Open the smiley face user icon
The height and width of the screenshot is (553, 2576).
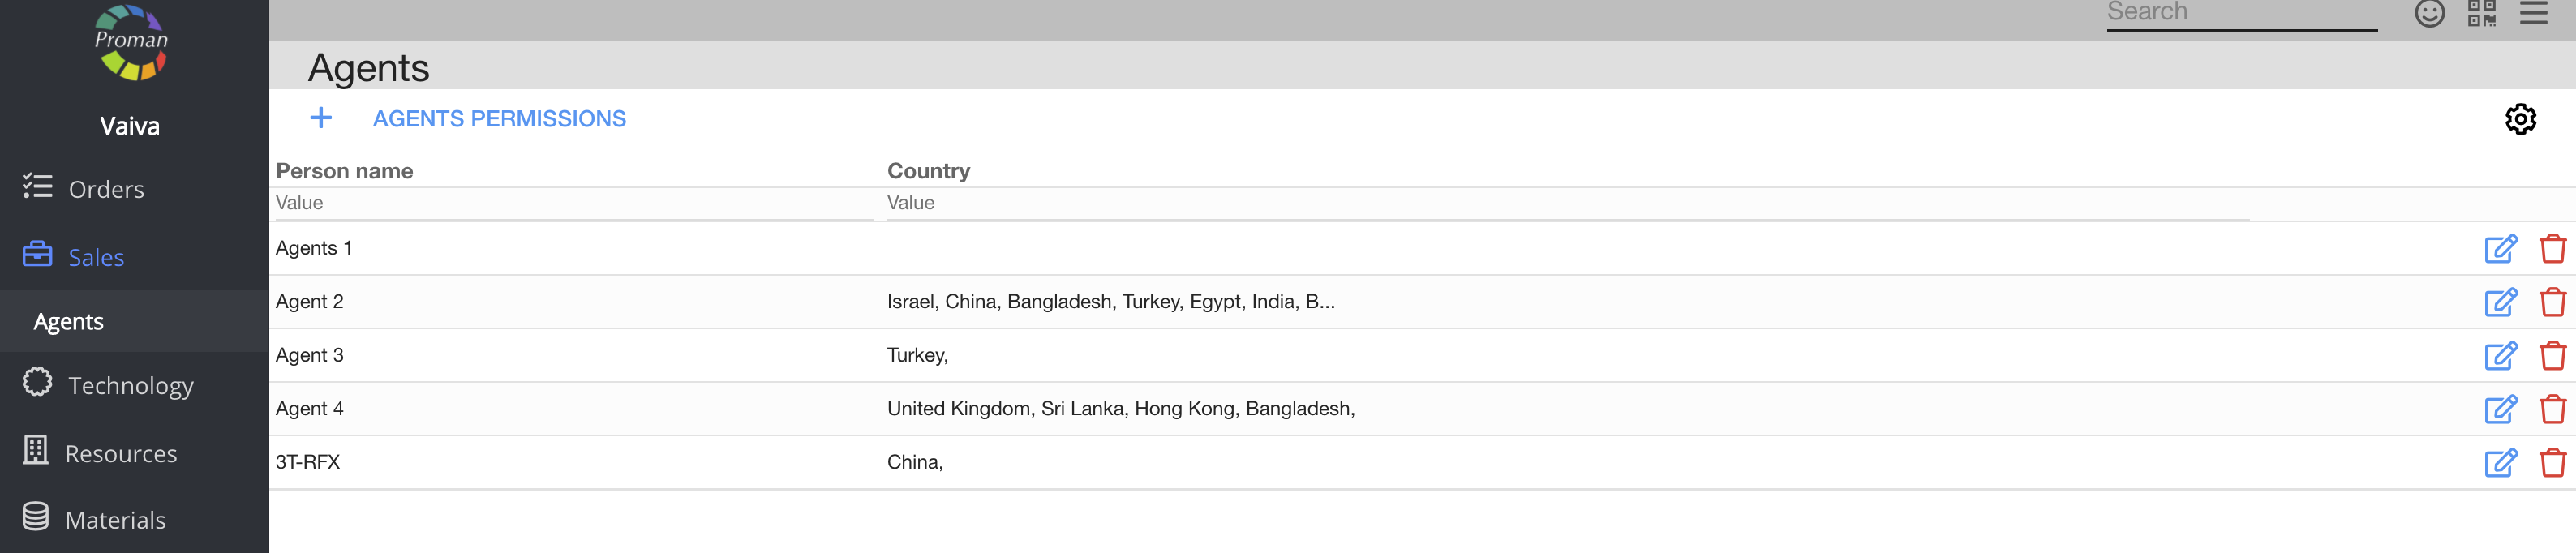(2429, 13)
